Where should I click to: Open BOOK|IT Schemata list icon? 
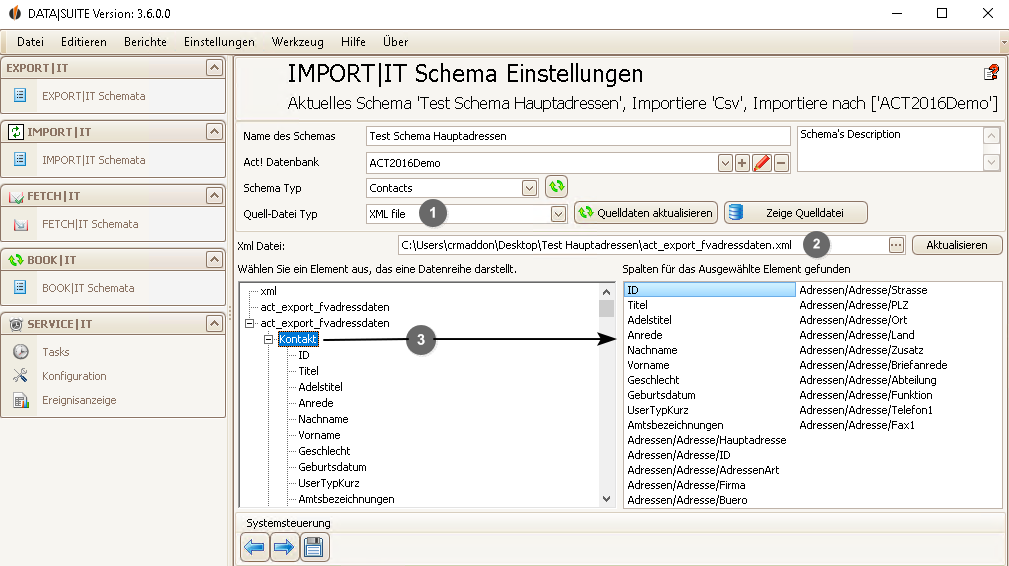tap(20, 287)
